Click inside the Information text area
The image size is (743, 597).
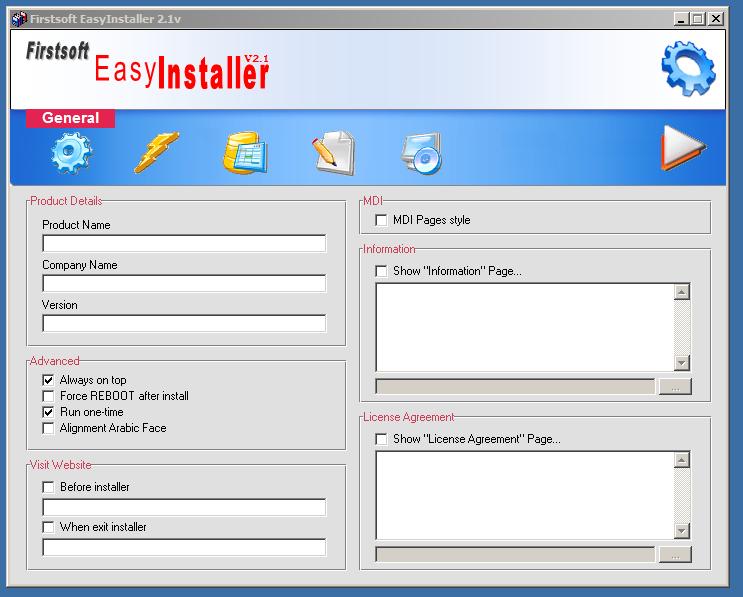tap(525, 327)
